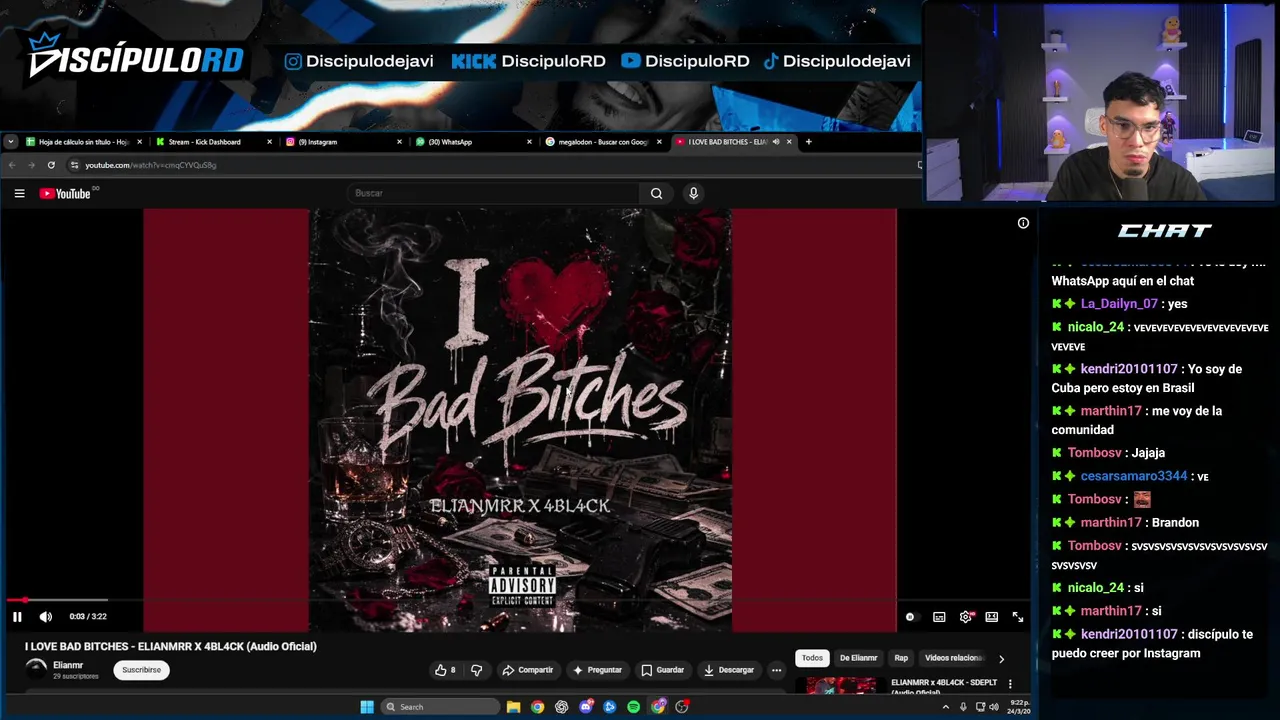Open the YouTube hamburger guide menu
Viewport: 1280px width, 720px height.
[19, 193]
